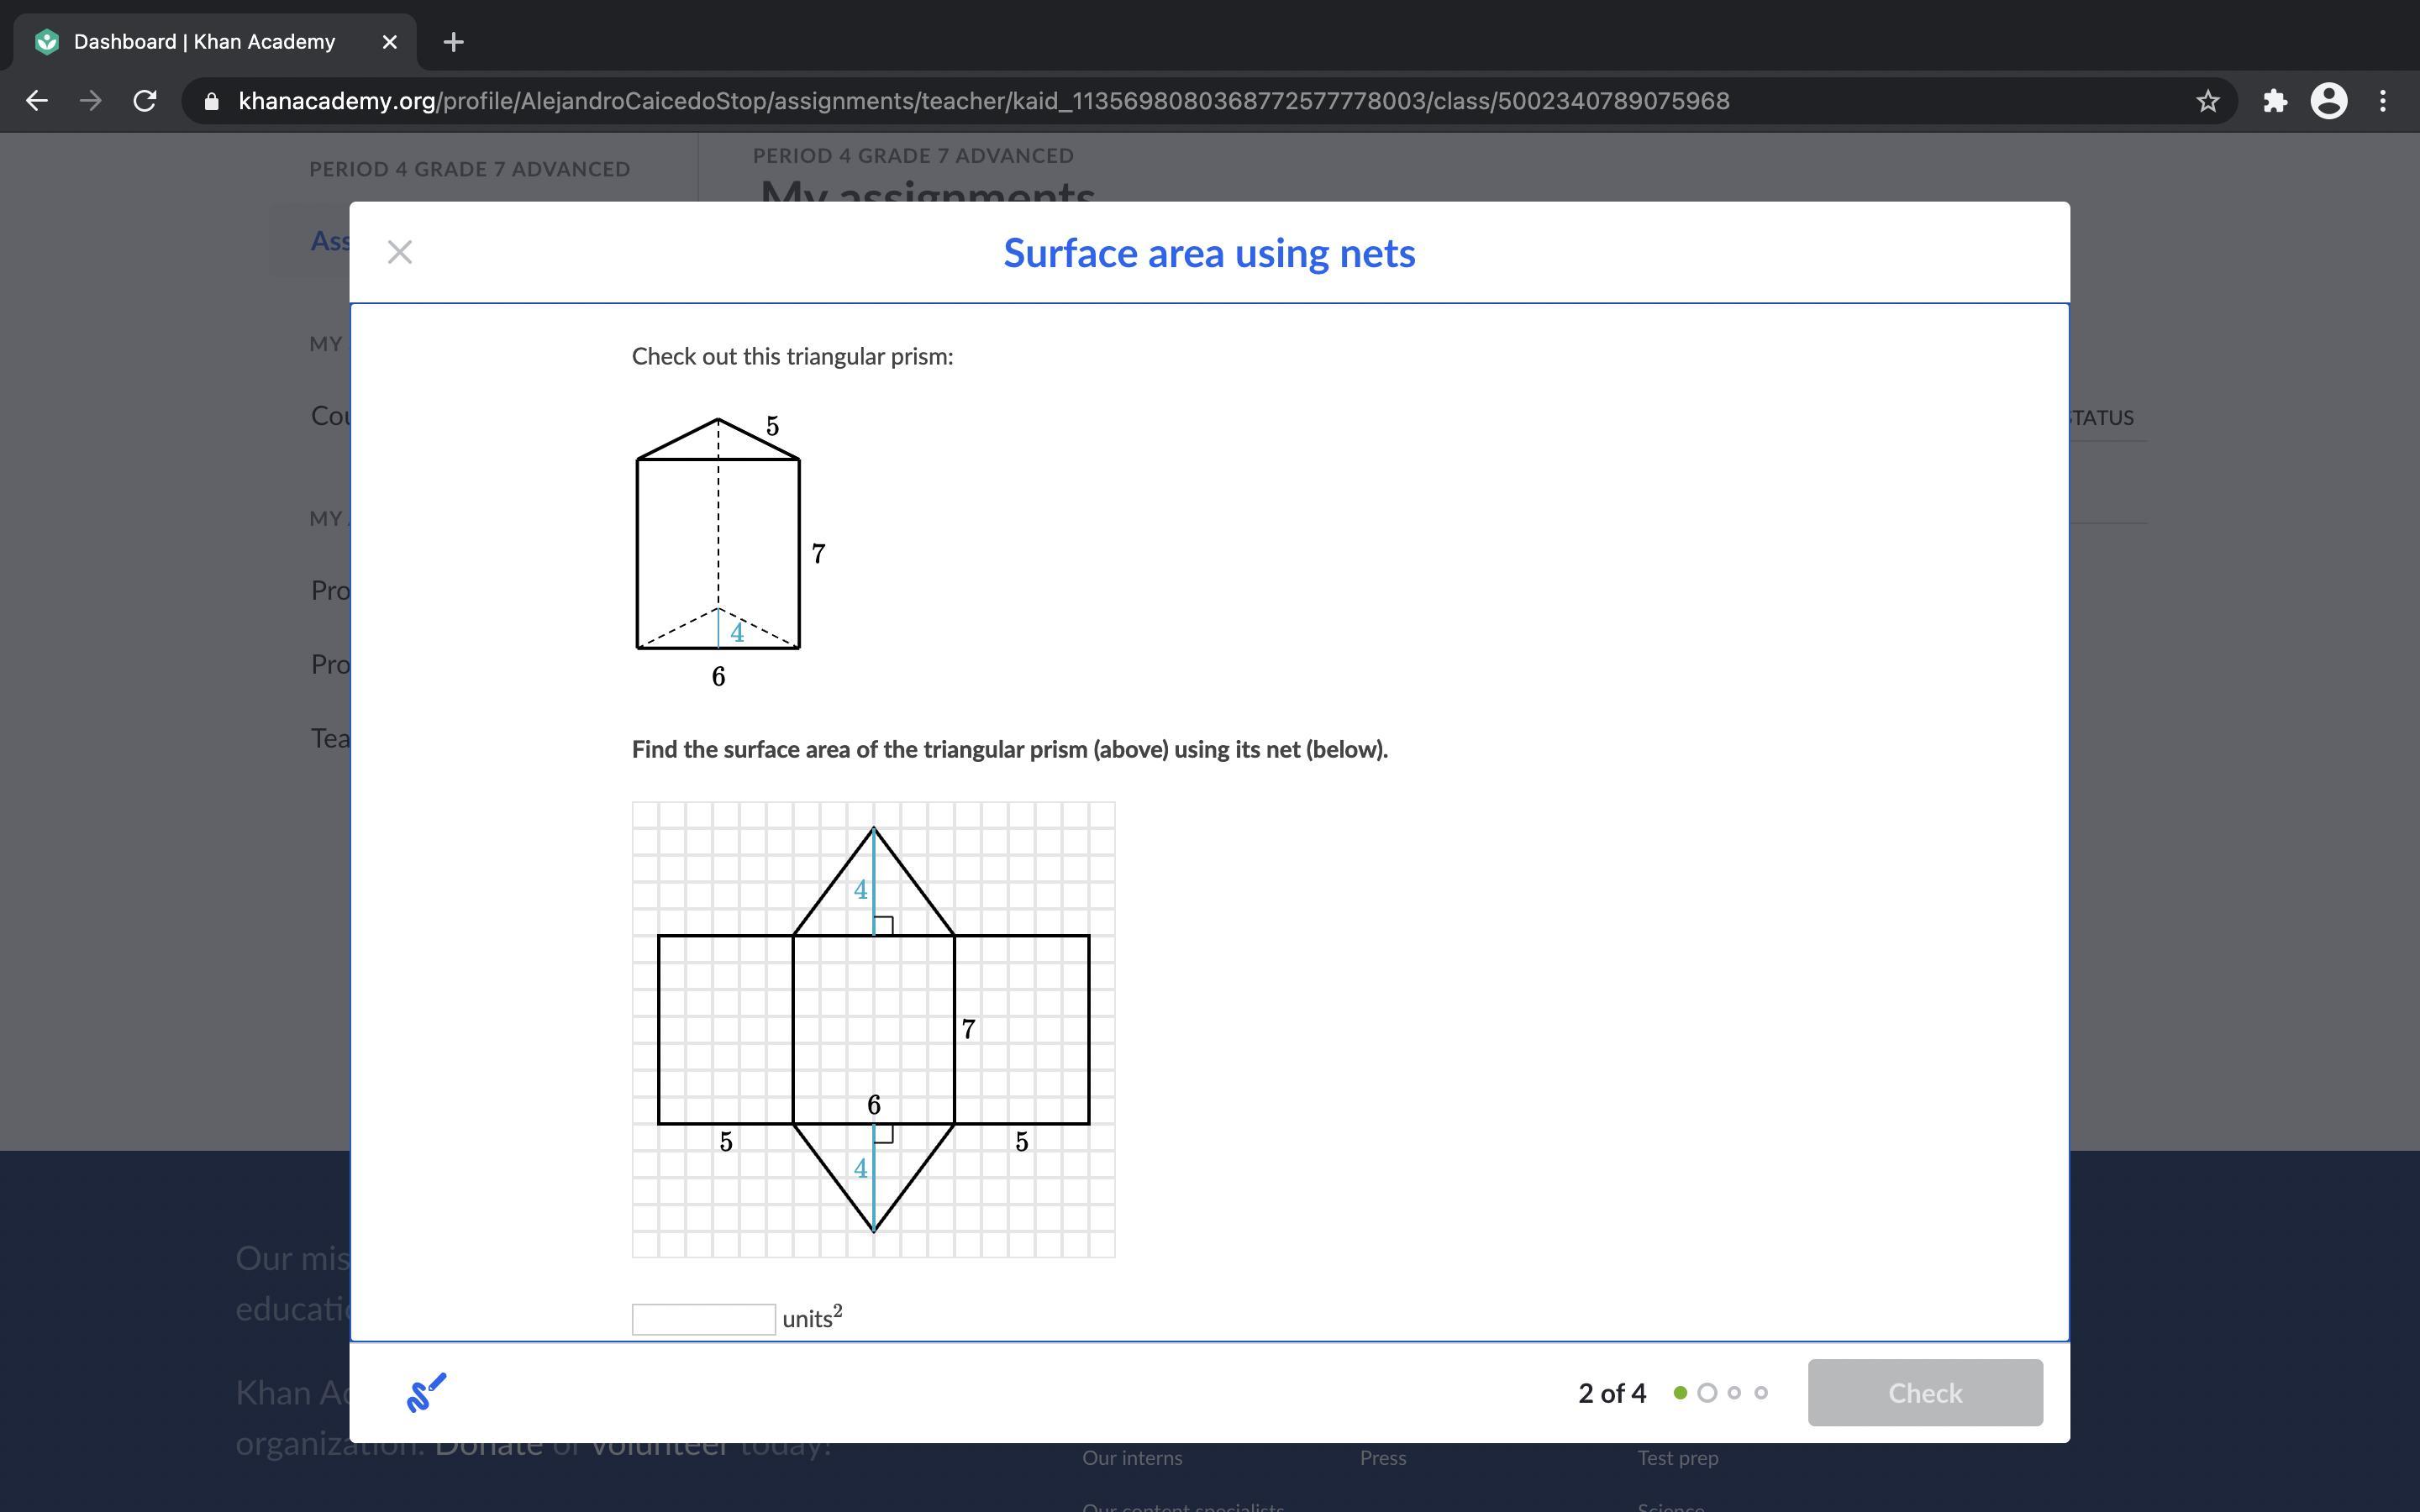
Task: Select the Dashboard | Khan Academy tab
Action: point(205,42)
